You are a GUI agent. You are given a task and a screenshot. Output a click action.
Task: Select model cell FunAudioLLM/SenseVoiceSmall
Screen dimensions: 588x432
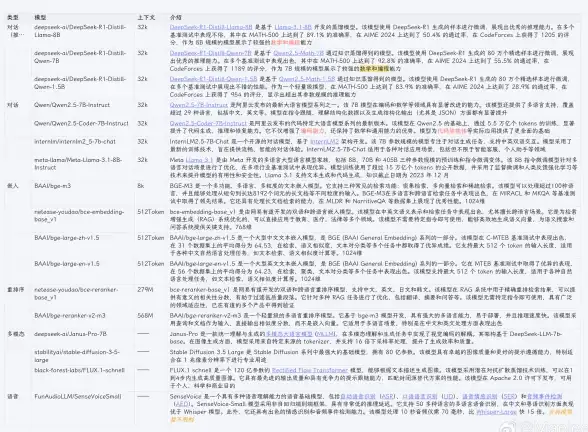click(x=78, y=397)
